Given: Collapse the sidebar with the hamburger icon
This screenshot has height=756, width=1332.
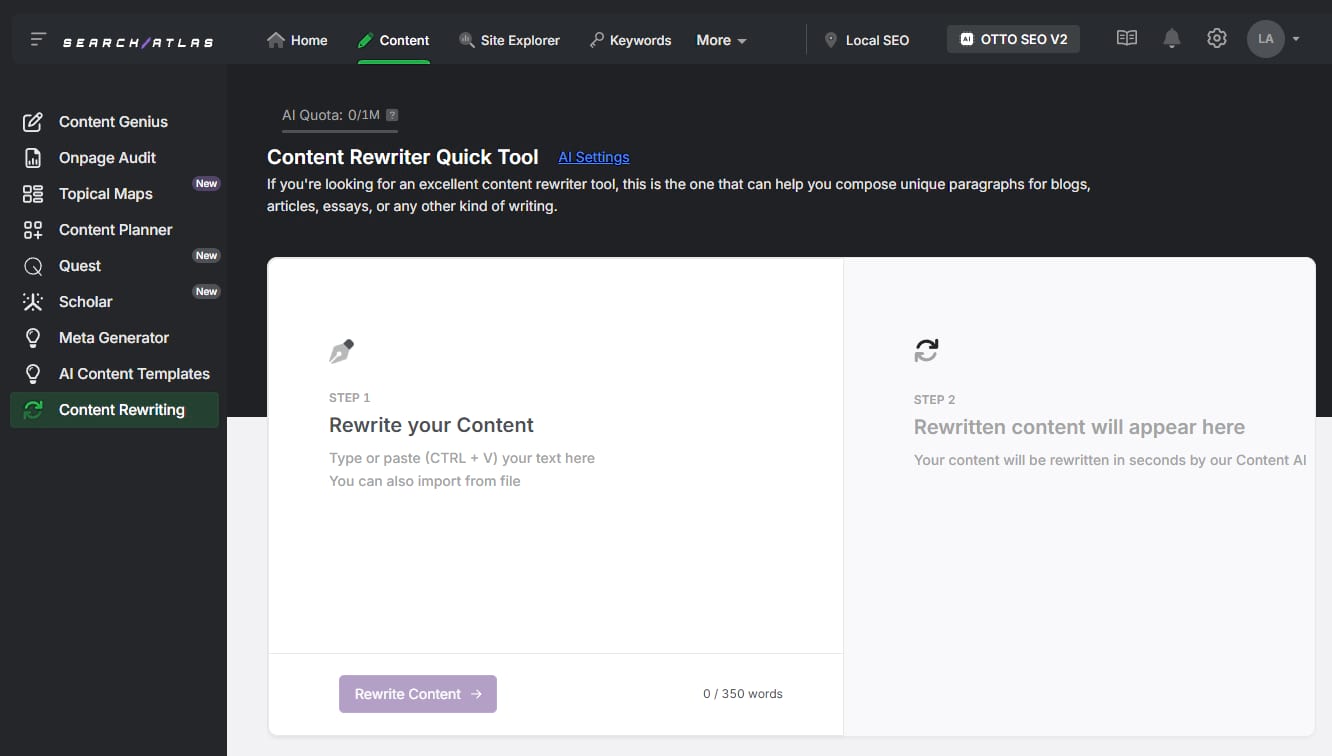Looking at the screenshot, I should [x=36, y=39].
